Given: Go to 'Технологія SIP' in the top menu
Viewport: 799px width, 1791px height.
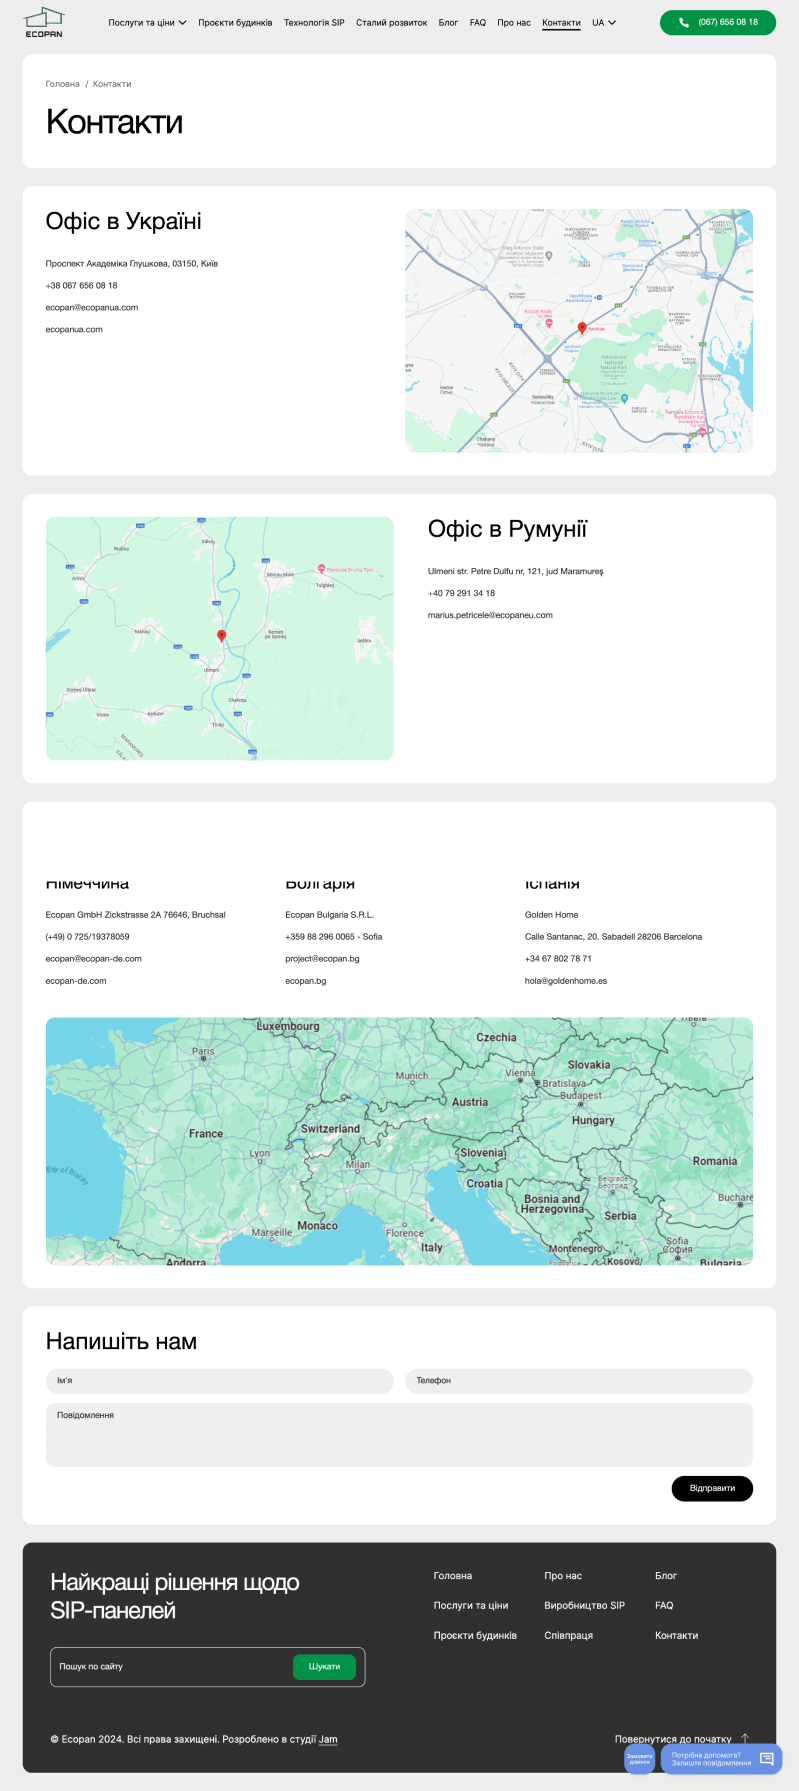Looking at the screenshot, I should point(314,23).
